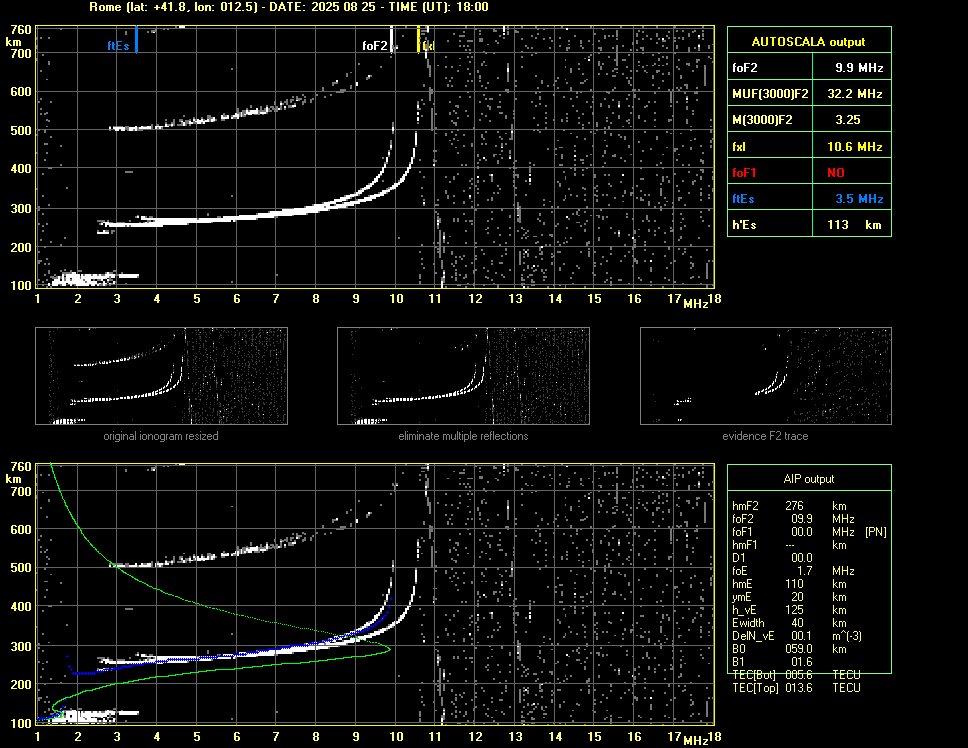
Task: Click the blue ftEs marker in top ionogram
Action: click(136, 39)
